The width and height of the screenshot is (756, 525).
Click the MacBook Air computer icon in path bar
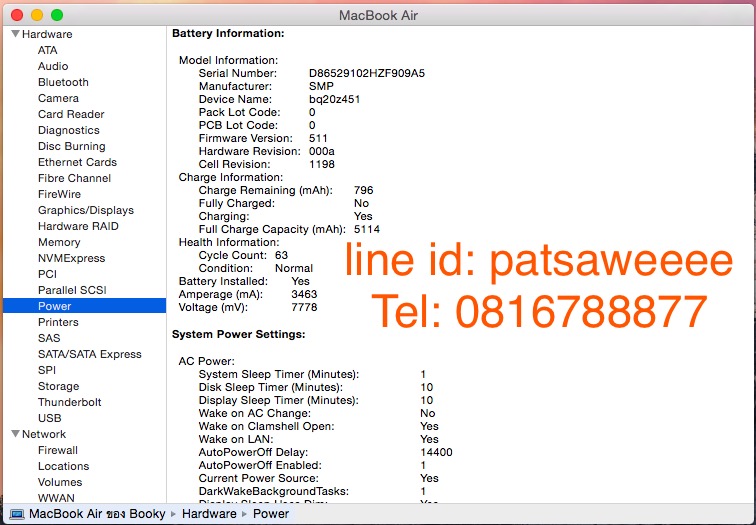tap(17, 514)
